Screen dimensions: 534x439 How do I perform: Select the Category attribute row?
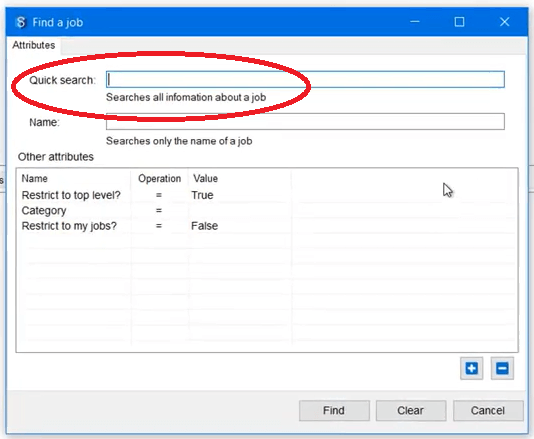pyautogui.click(x=267, y=210)
